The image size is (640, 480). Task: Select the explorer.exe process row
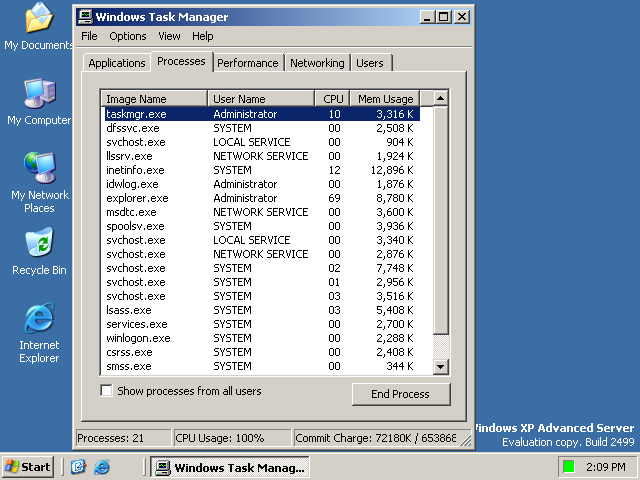click(137, 198)
